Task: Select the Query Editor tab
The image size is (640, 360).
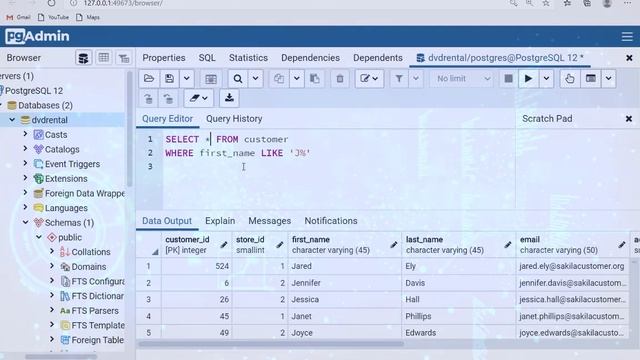Action: (x=167, y=119)
